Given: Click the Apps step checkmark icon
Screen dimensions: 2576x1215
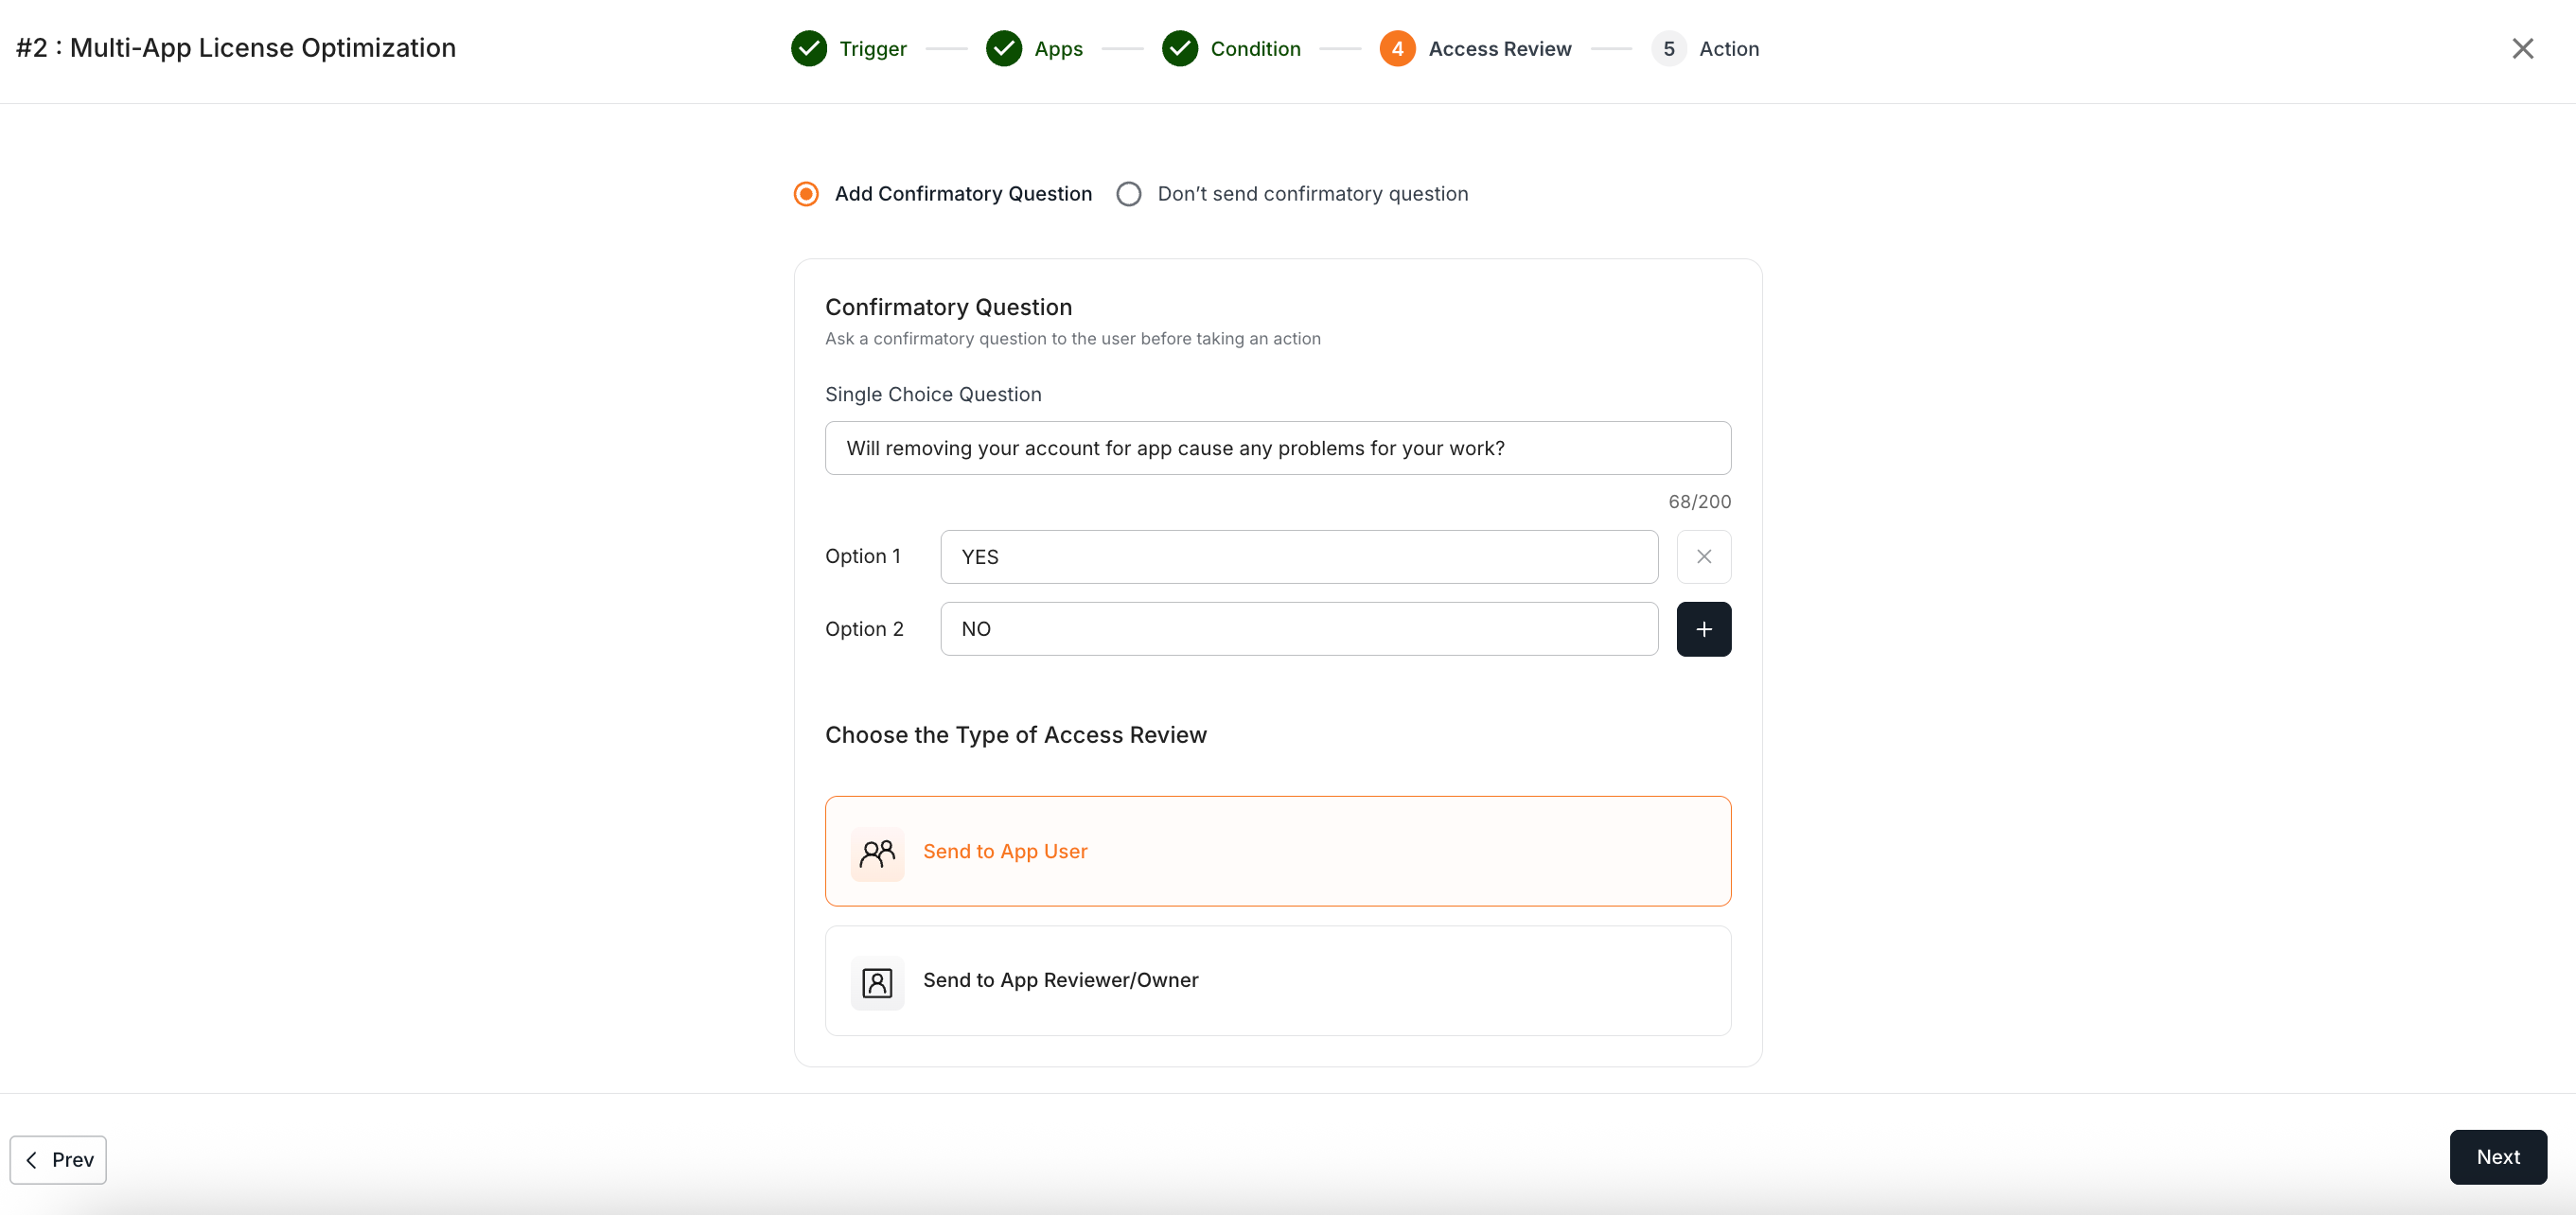Looking at the screenshot, I should pos(1003,48).
